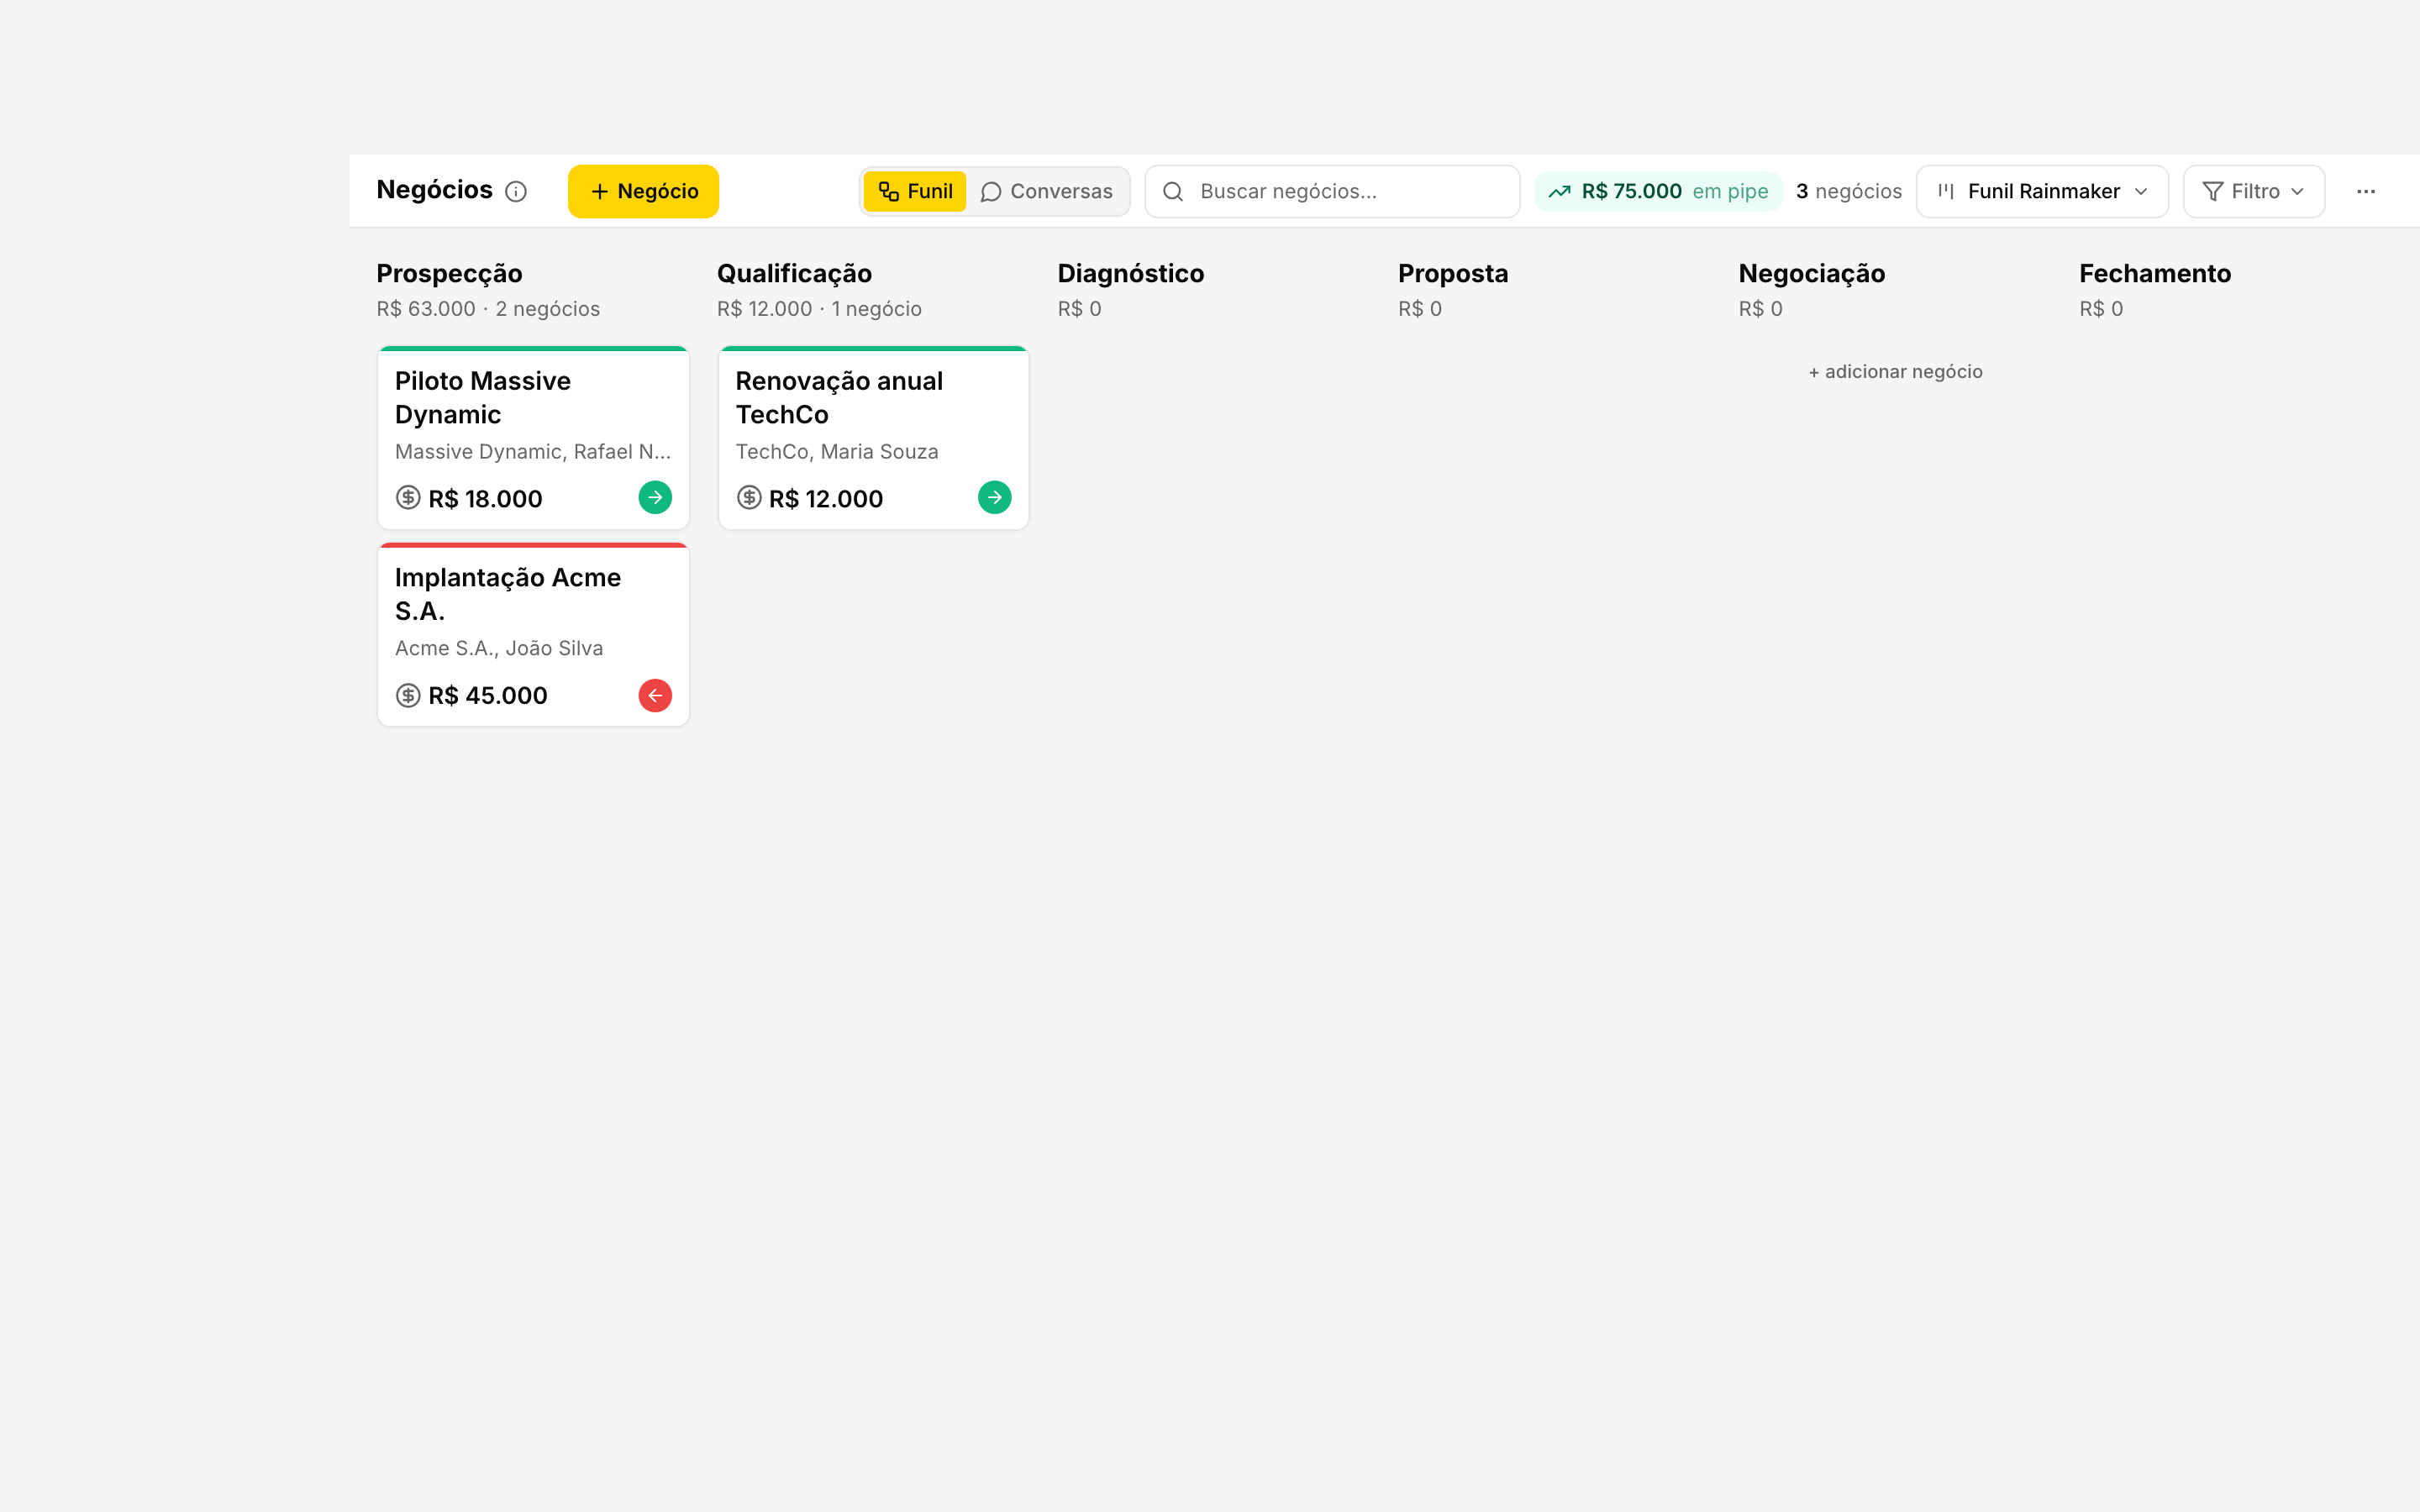The width and height of the screenshot is (2420, 1512).
Task: Click Acme S.A., João Silva contact text
Action: click(499, 648)
